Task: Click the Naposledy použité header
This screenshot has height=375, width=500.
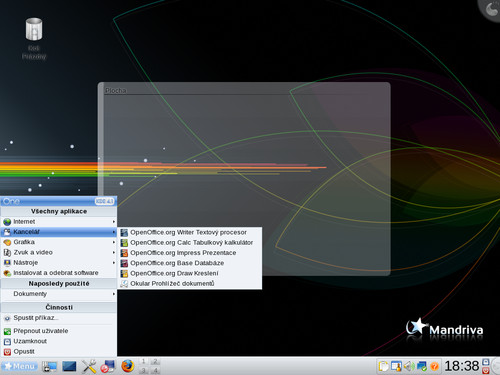Action: pos(59,284)
